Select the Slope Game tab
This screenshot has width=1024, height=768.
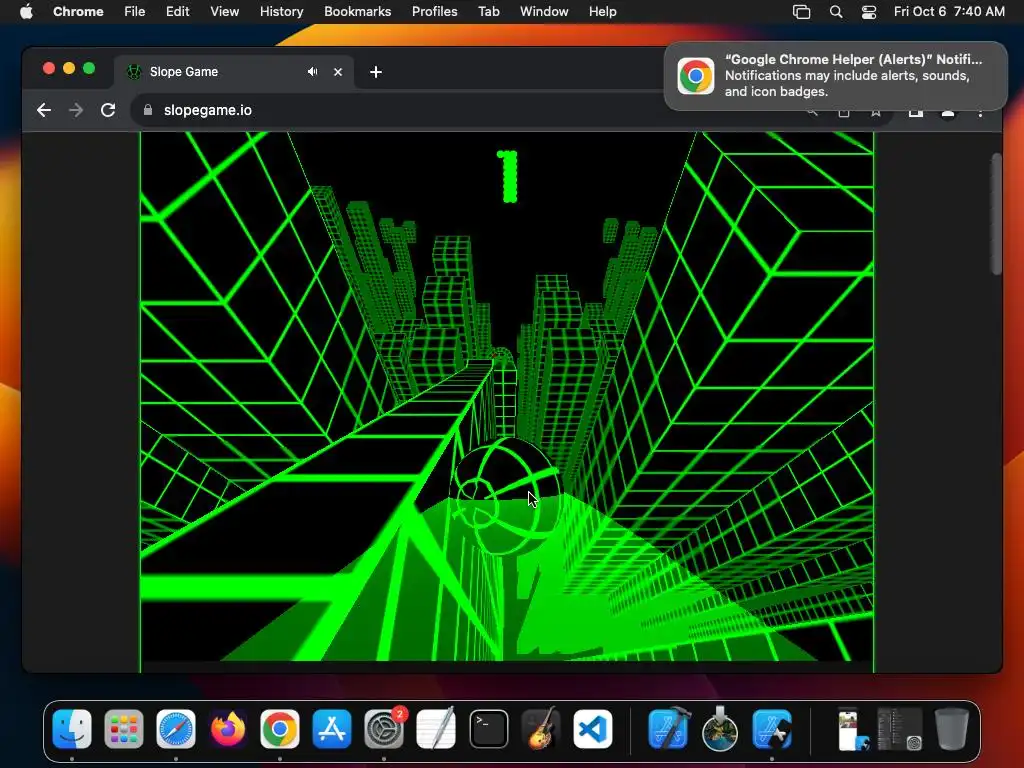[235, 72]
